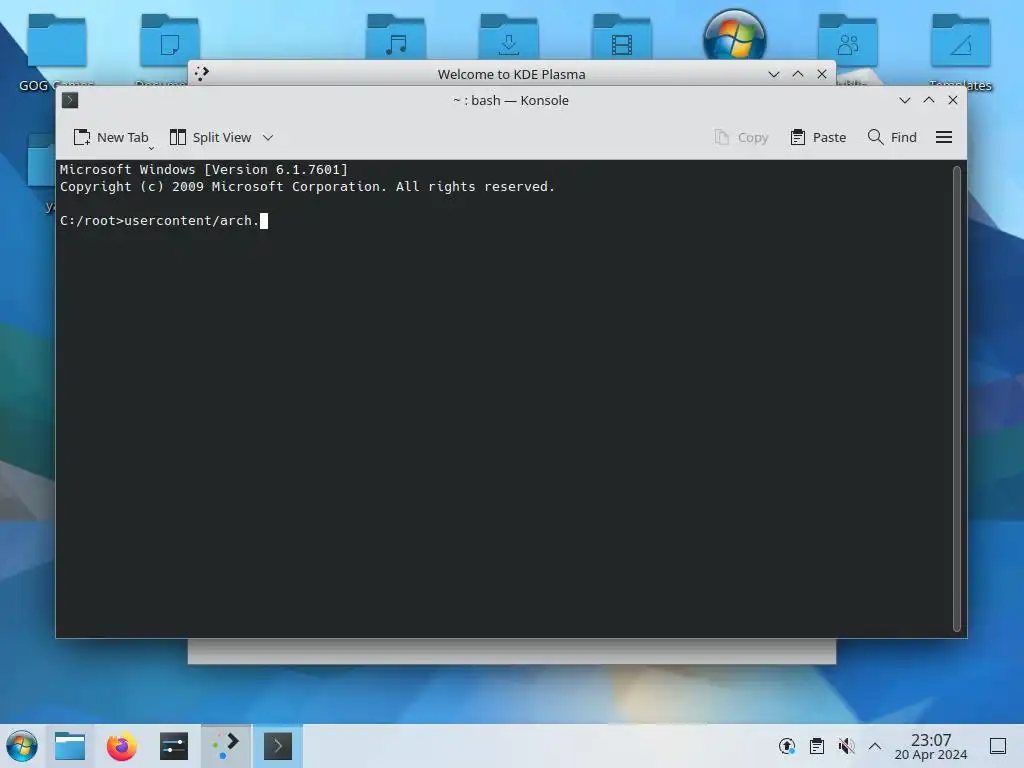This screenshot has height=768, width=1024.
Task: Close the Konsole window
Action: click(953, 100)
